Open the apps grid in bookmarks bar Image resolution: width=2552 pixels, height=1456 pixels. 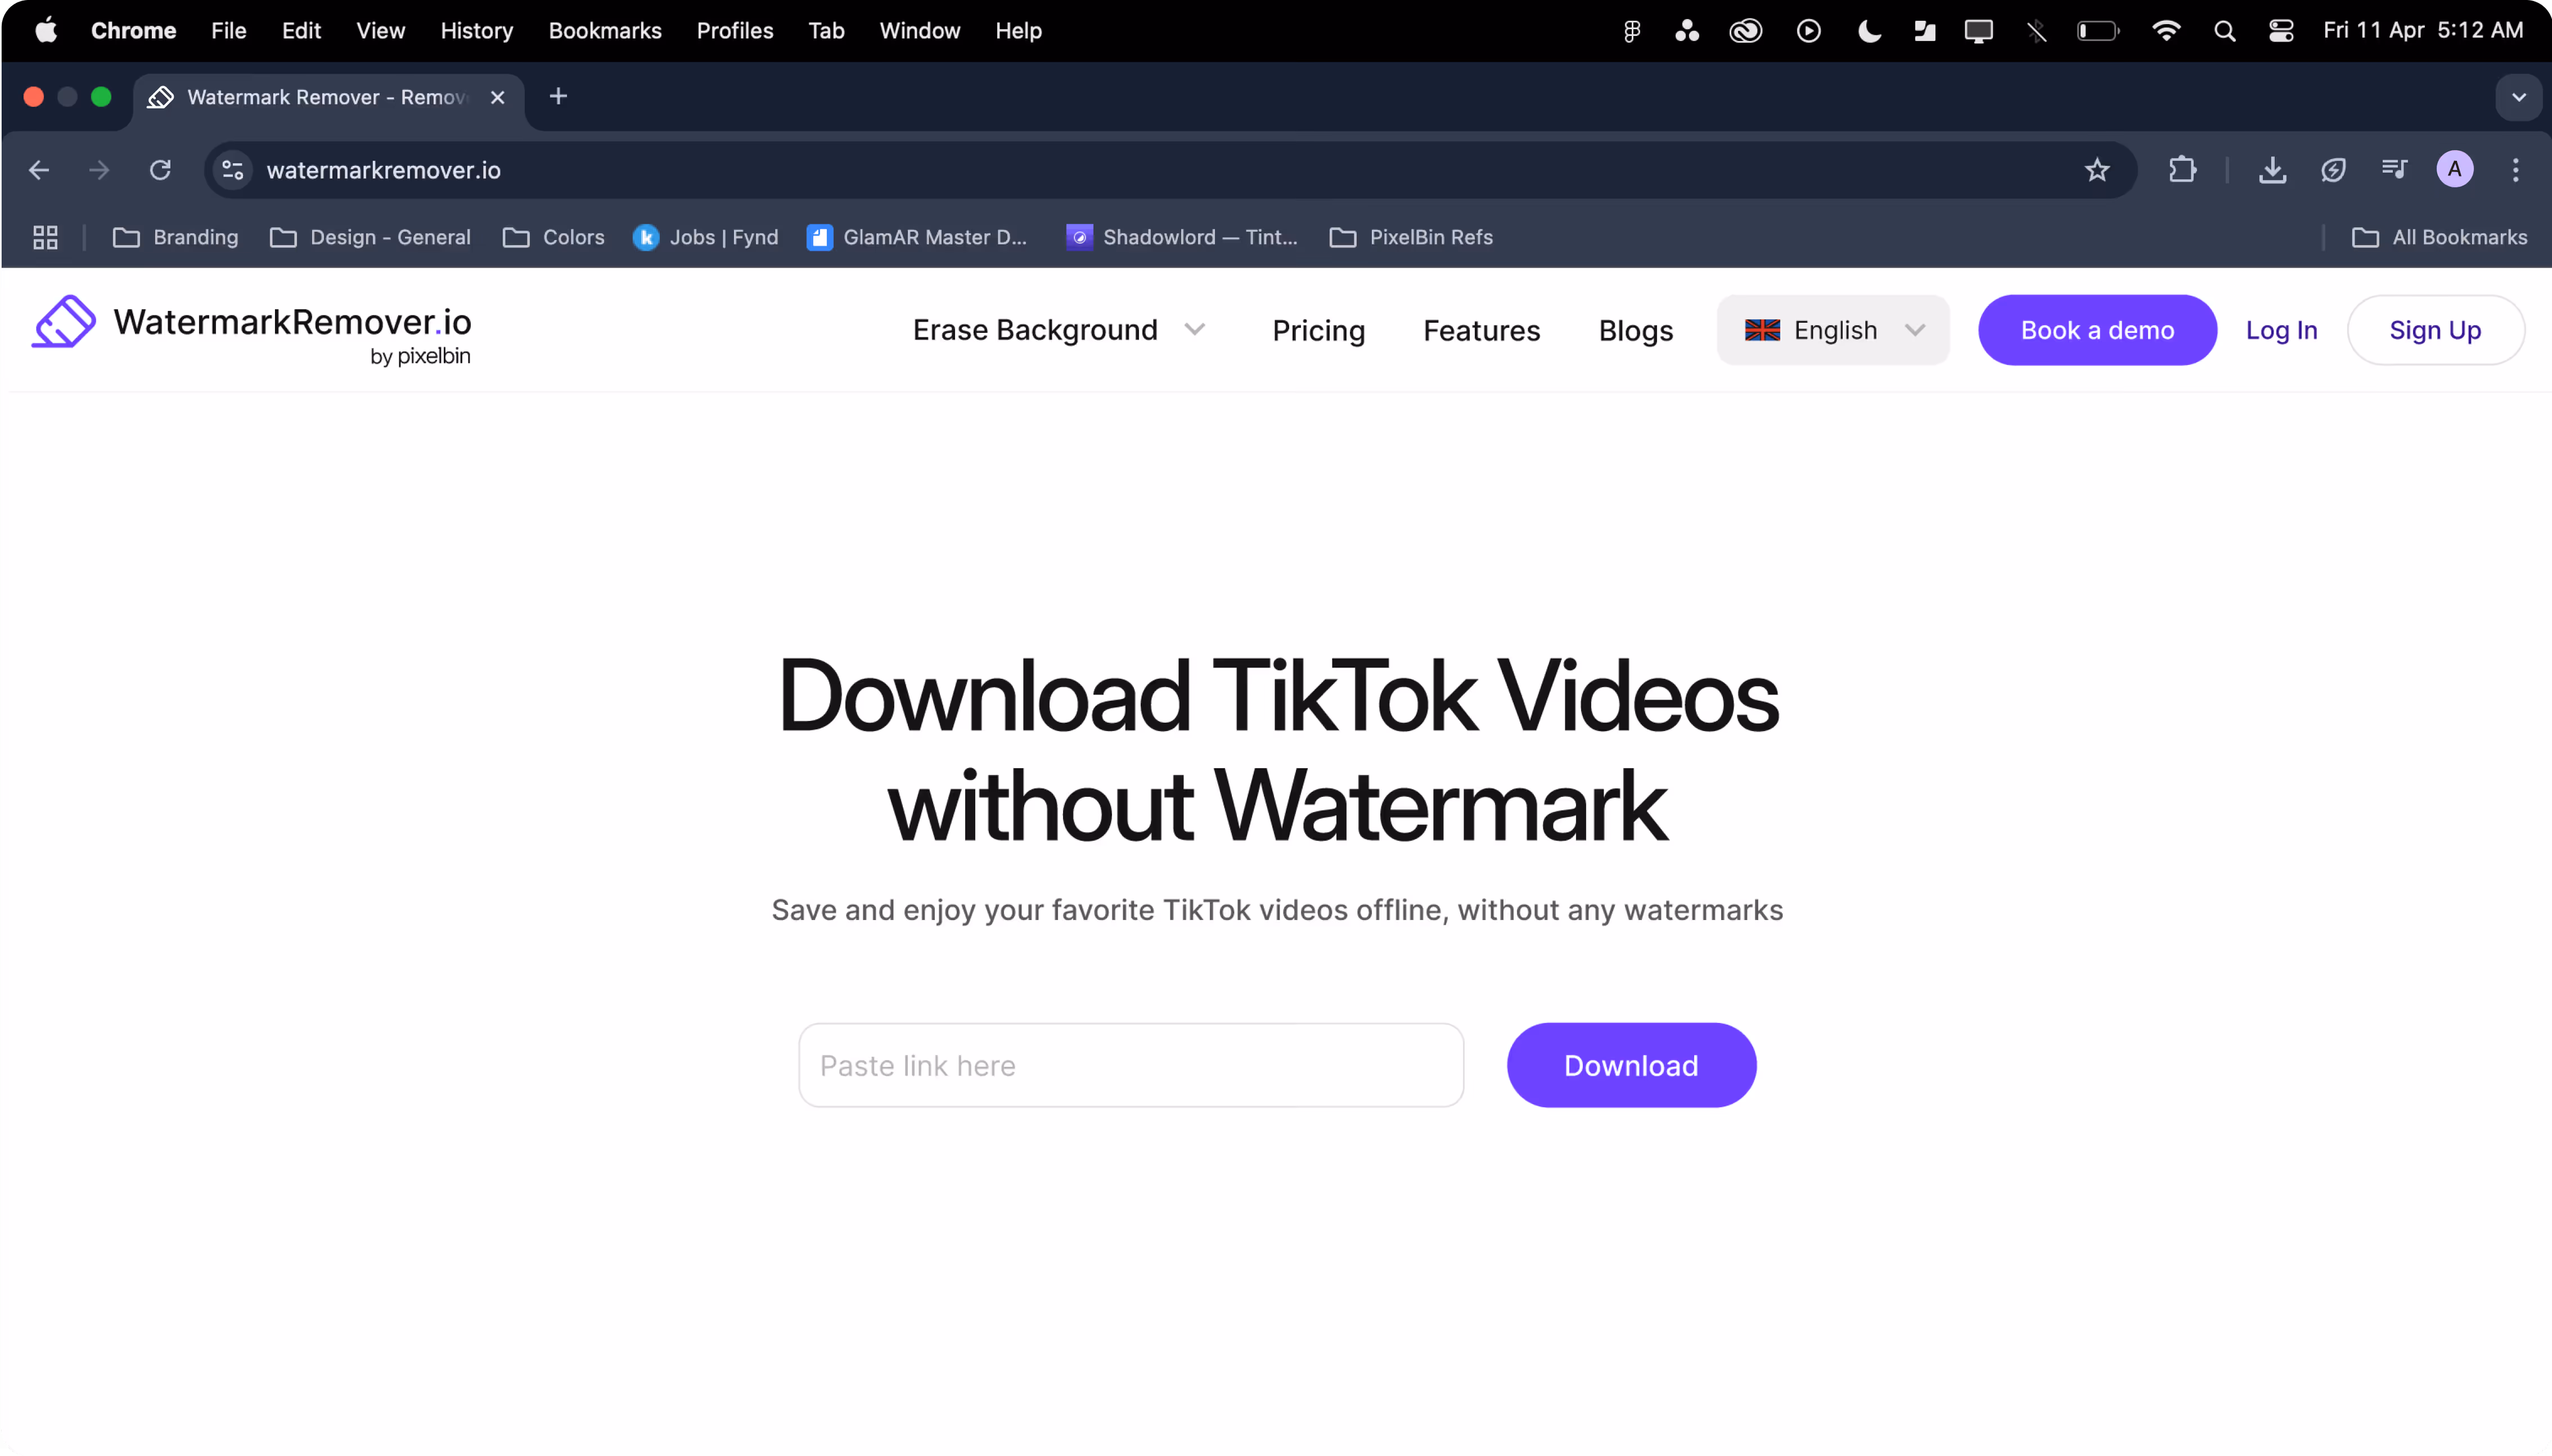[45, 237]
